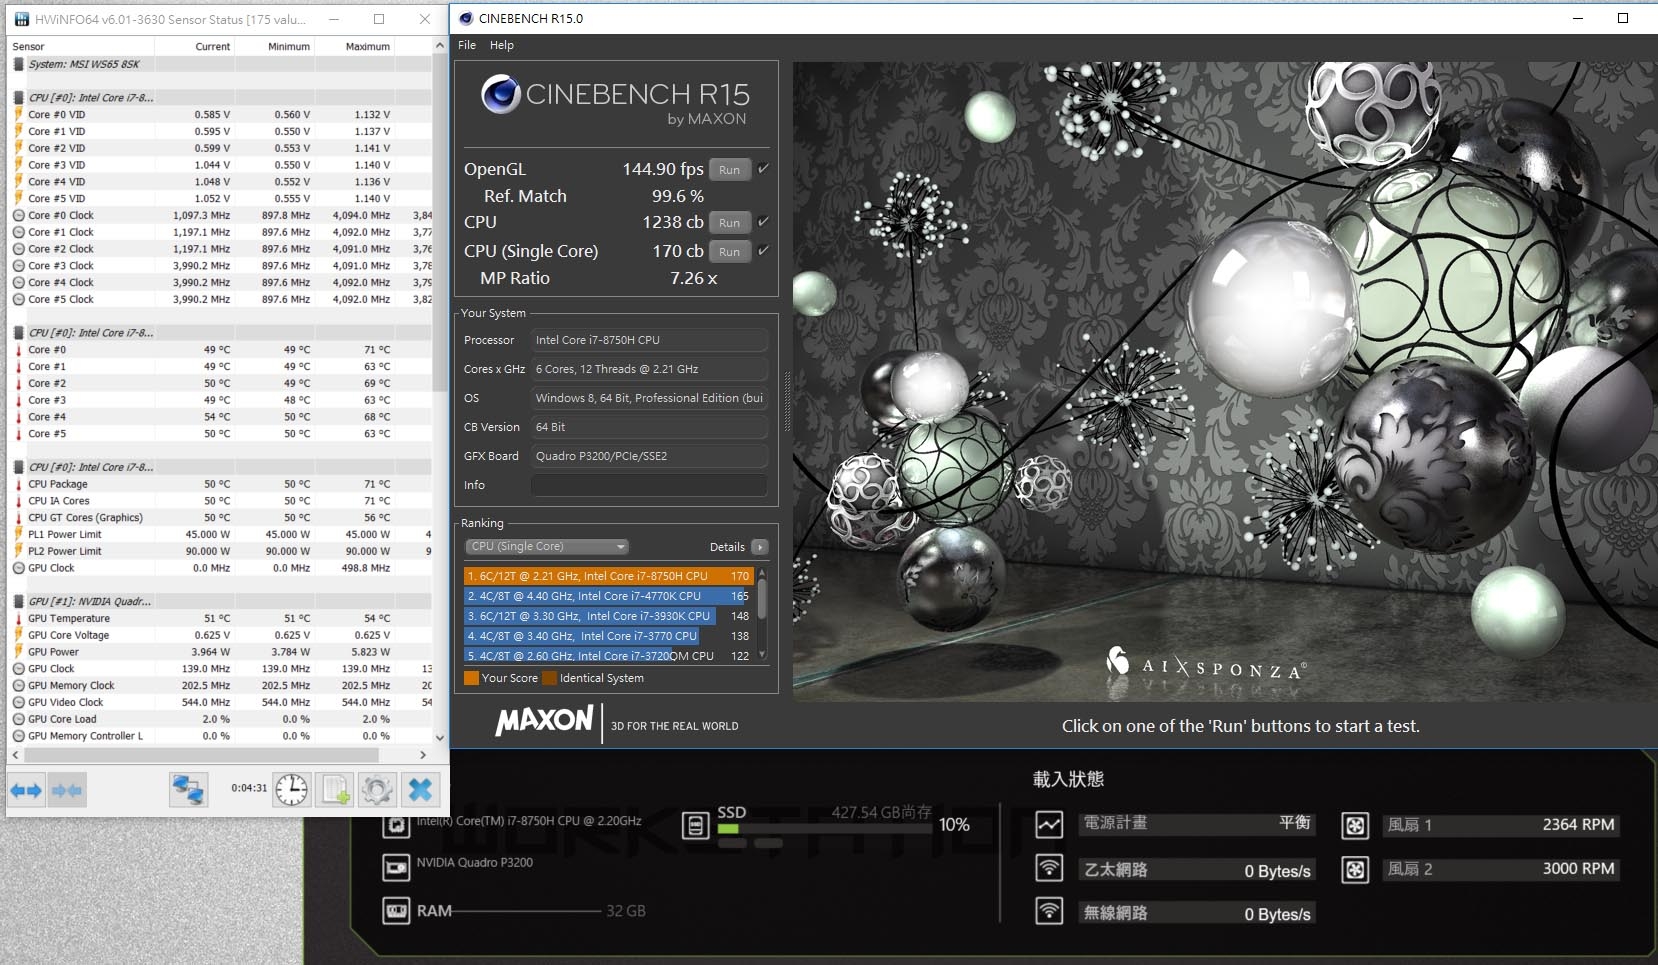Click the power plan graph icon
The width and height of the screenshot is (1658, 965).
1049,825
